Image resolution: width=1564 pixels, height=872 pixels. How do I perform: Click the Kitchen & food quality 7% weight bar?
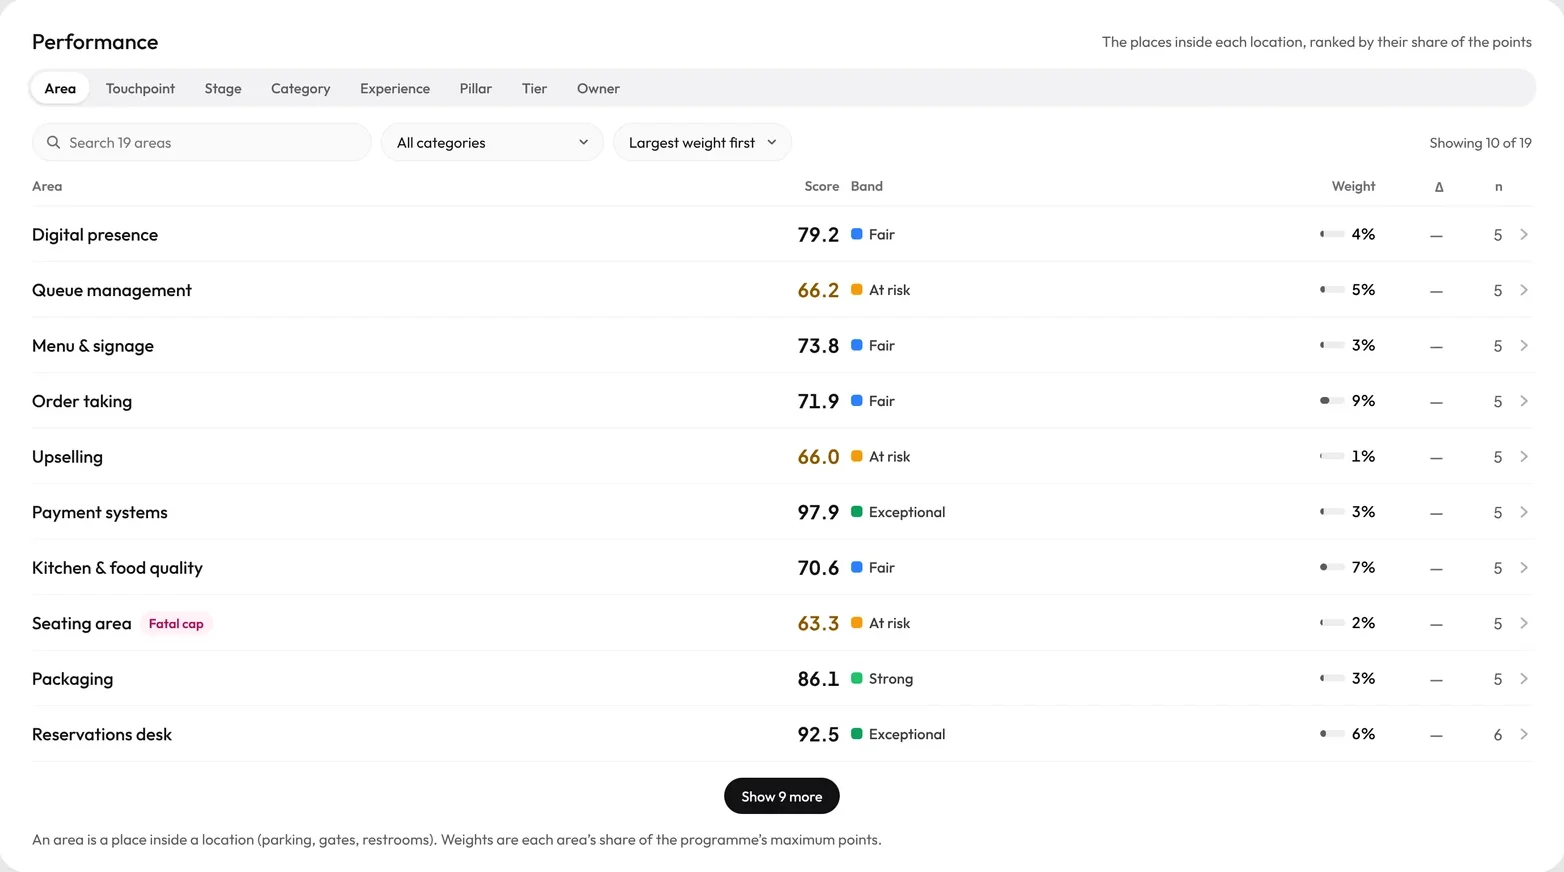point(1332,568)
